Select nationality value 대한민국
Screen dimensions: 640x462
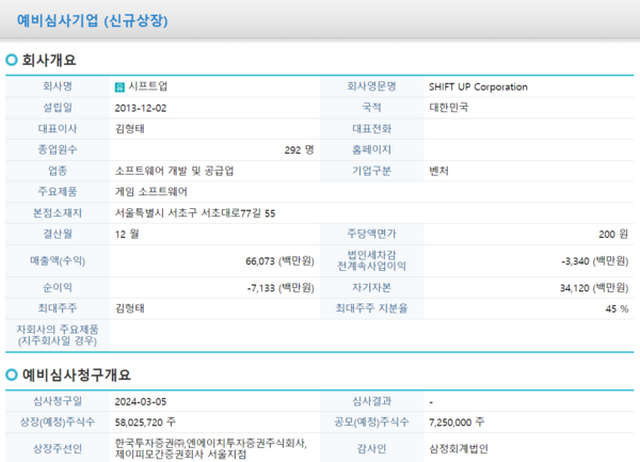point(449,108)
